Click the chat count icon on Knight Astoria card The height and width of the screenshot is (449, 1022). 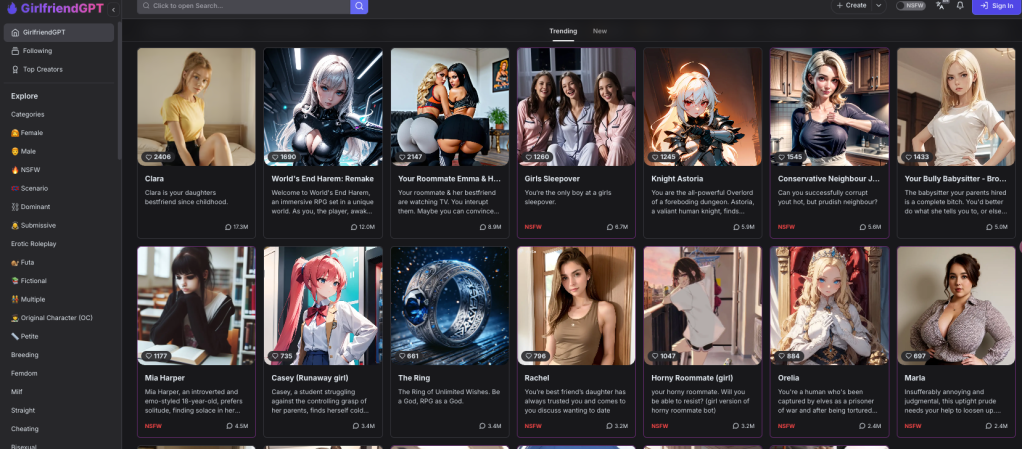point(735,227)
